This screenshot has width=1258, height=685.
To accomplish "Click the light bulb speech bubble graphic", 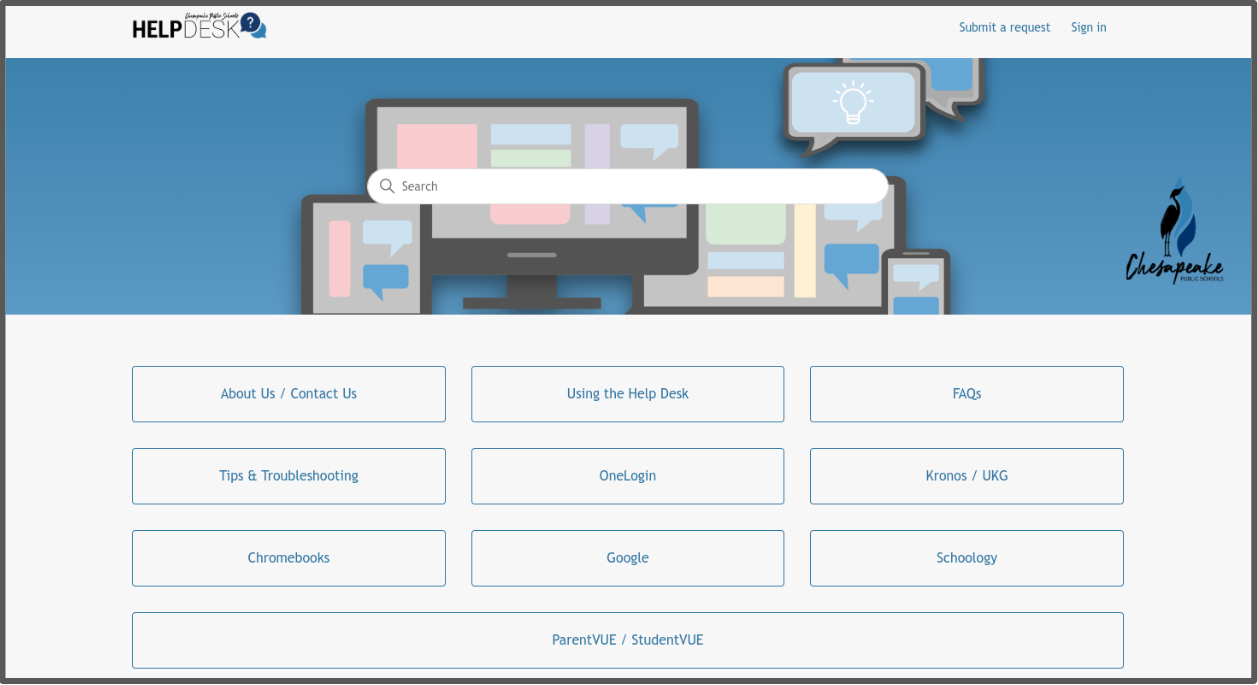I will pos(851,100).
